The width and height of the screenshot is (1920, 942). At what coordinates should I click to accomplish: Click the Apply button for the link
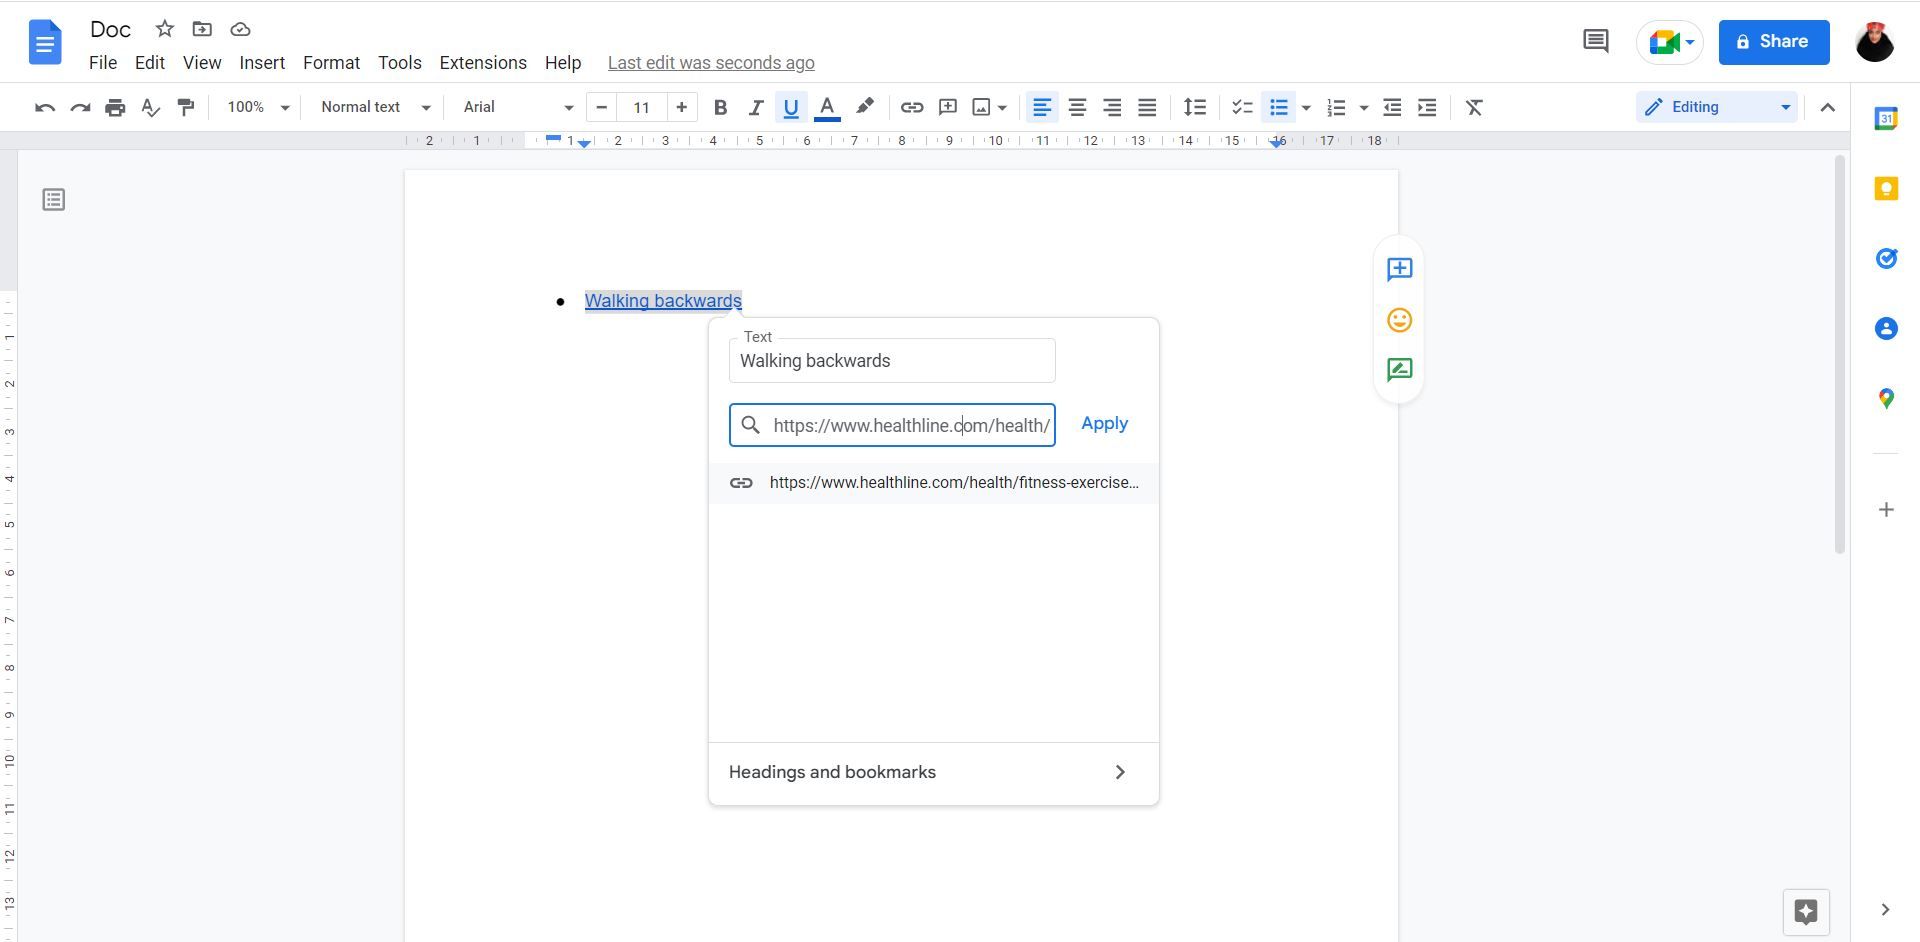1103,423
